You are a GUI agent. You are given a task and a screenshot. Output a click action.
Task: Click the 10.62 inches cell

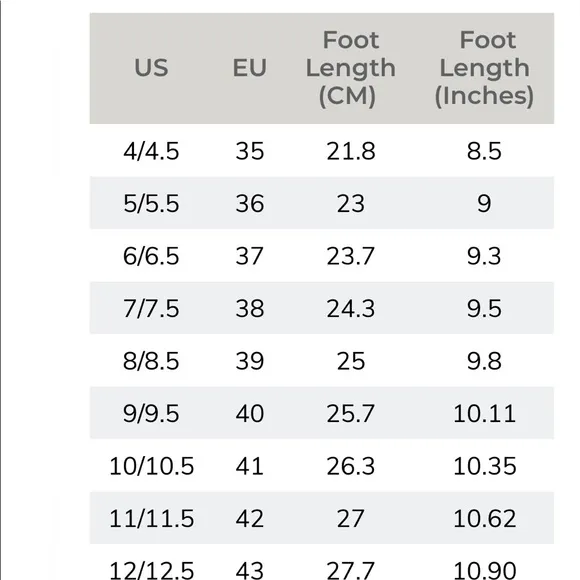tap(484, 519)
